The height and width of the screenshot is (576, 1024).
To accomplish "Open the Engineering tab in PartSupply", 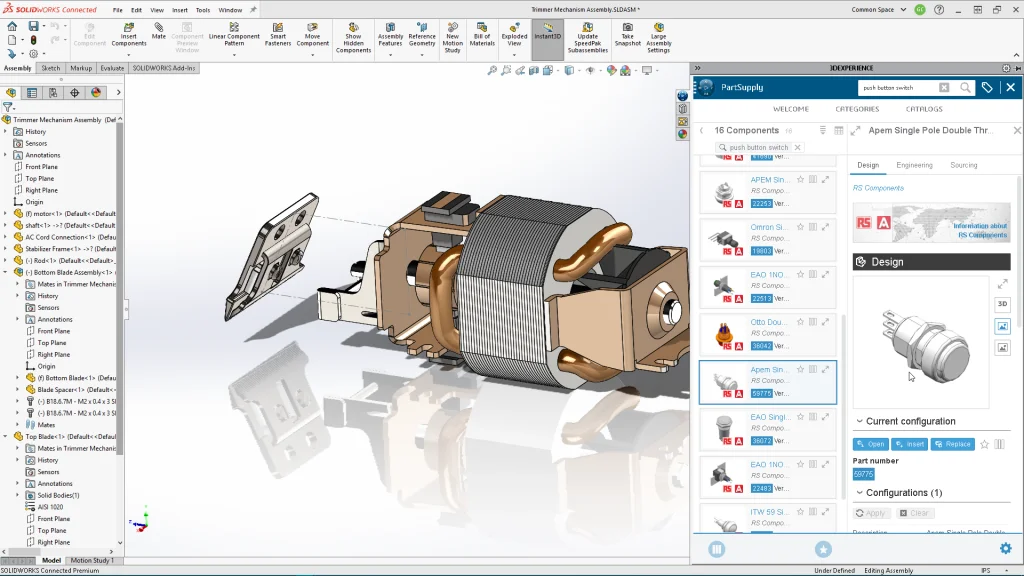I will (x=914, y=165).
